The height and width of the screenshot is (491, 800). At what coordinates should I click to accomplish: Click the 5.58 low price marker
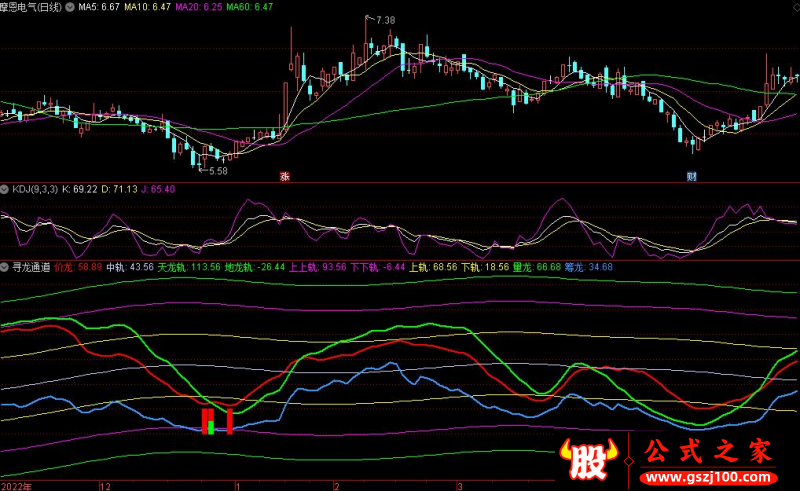point(216,171)
